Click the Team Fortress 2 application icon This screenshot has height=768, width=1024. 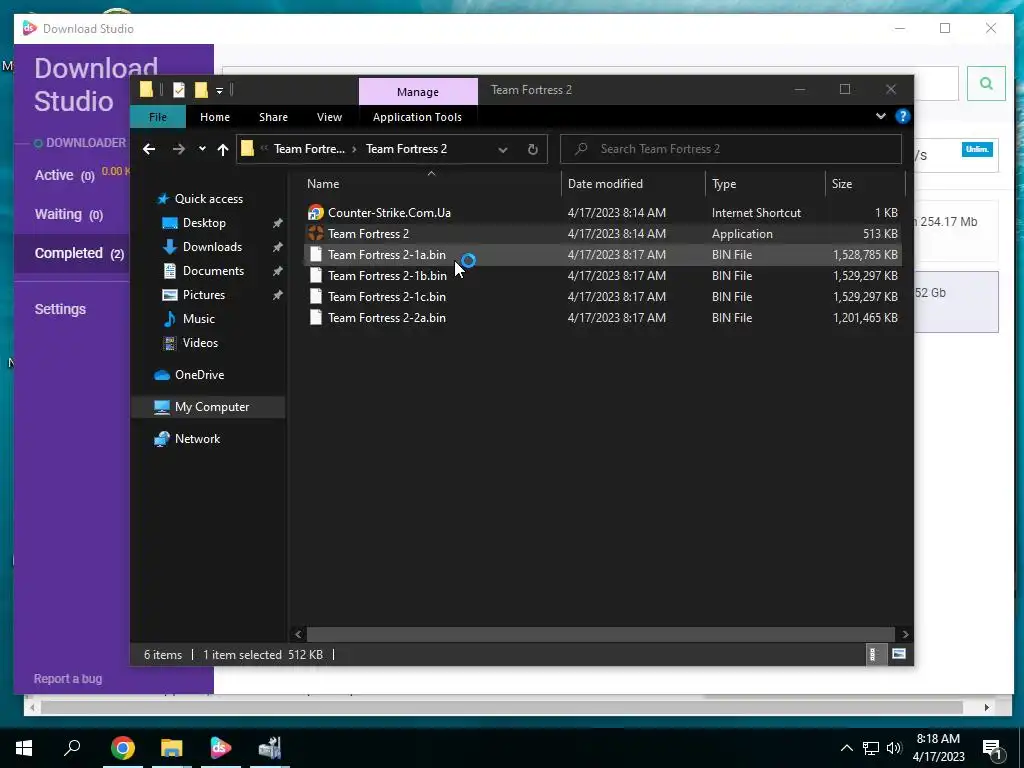tap(315, 234)
